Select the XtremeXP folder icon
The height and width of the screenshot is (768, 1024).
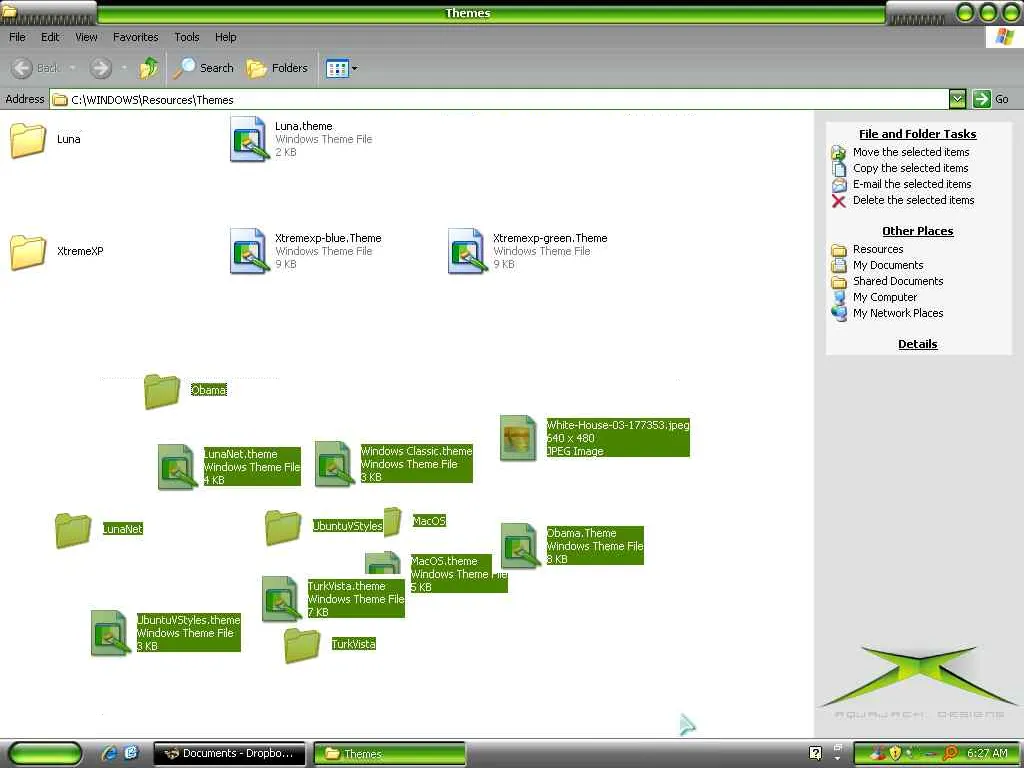pos(28,252)
